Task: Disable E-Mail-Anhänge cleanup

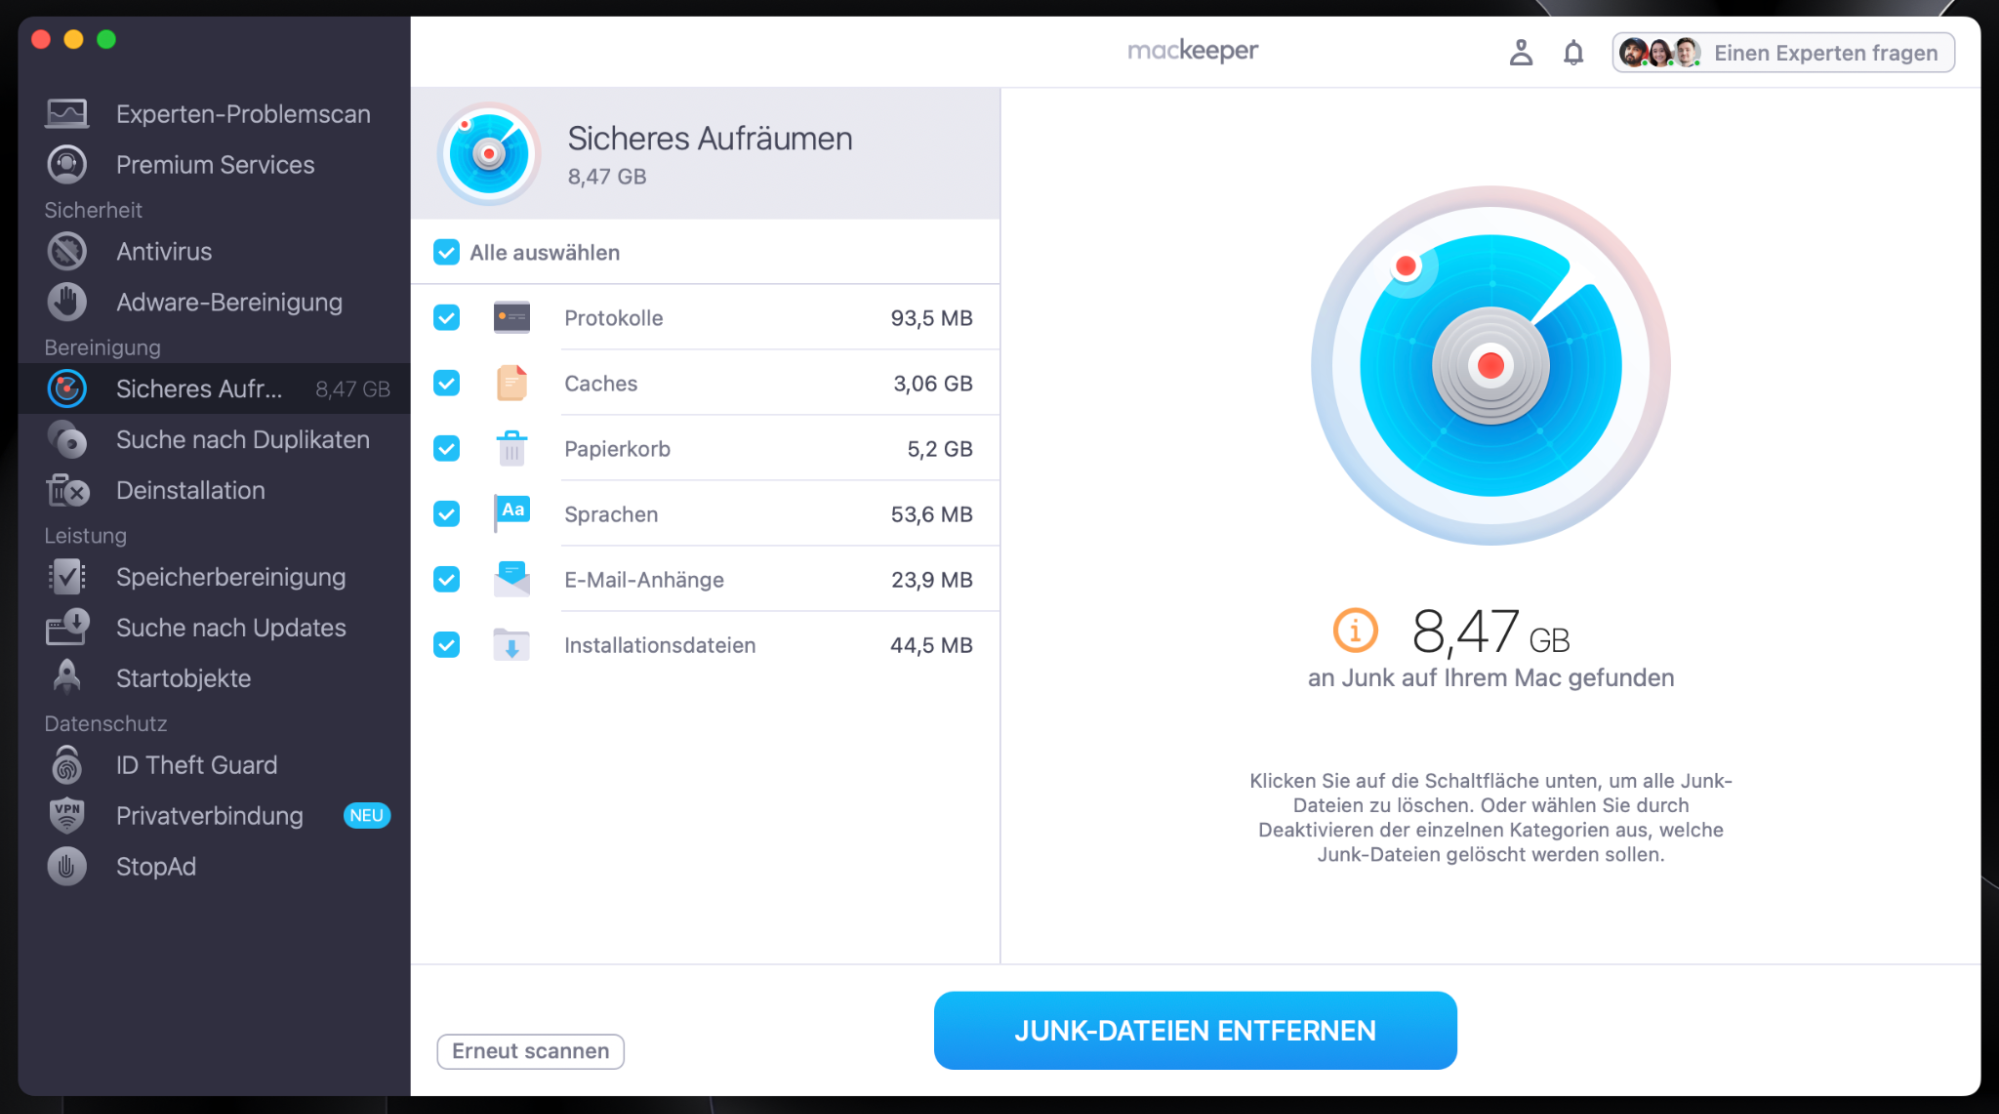Action: [446, 579]
